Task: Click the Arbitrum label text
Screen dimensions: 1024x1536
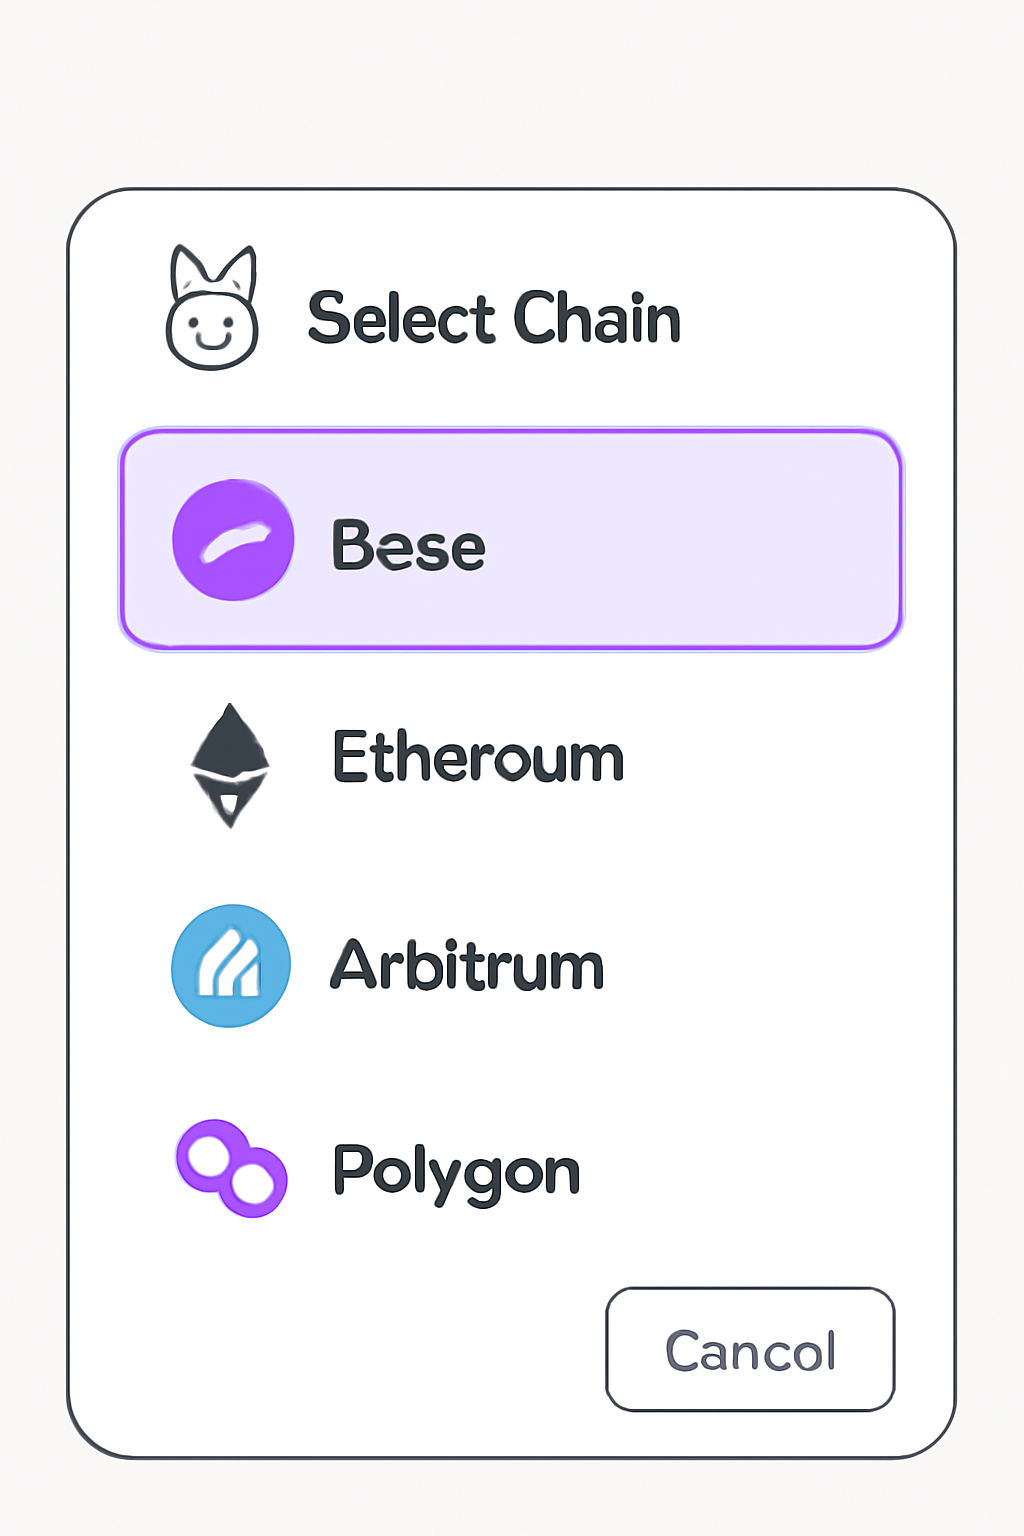Action: pyautogui.click(x=466, y=965)
